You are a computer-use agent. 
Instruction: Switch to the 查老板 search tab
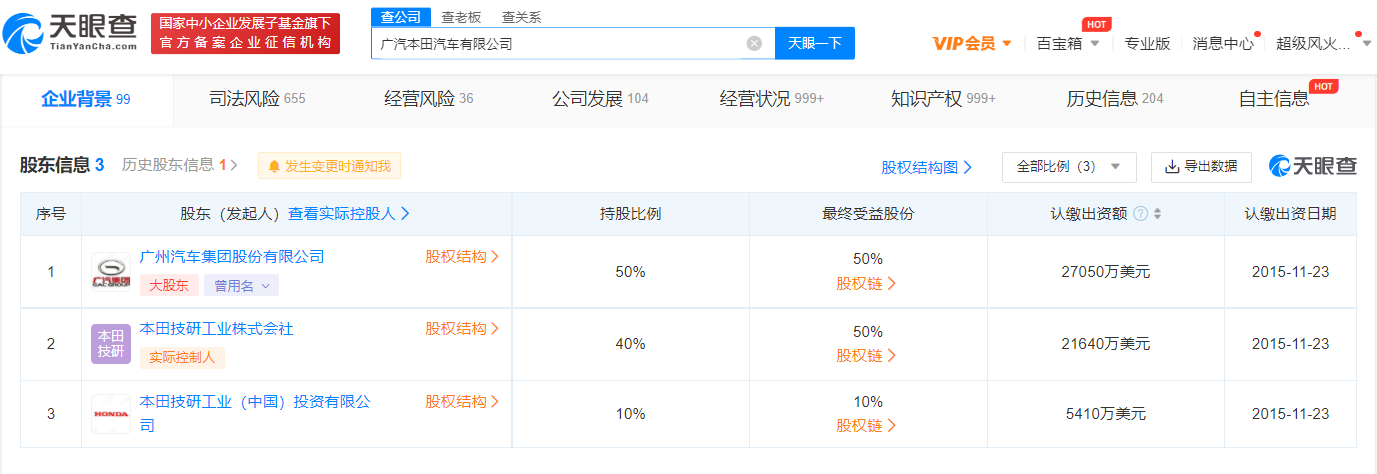pyautogui.click(x=461, y=17)
